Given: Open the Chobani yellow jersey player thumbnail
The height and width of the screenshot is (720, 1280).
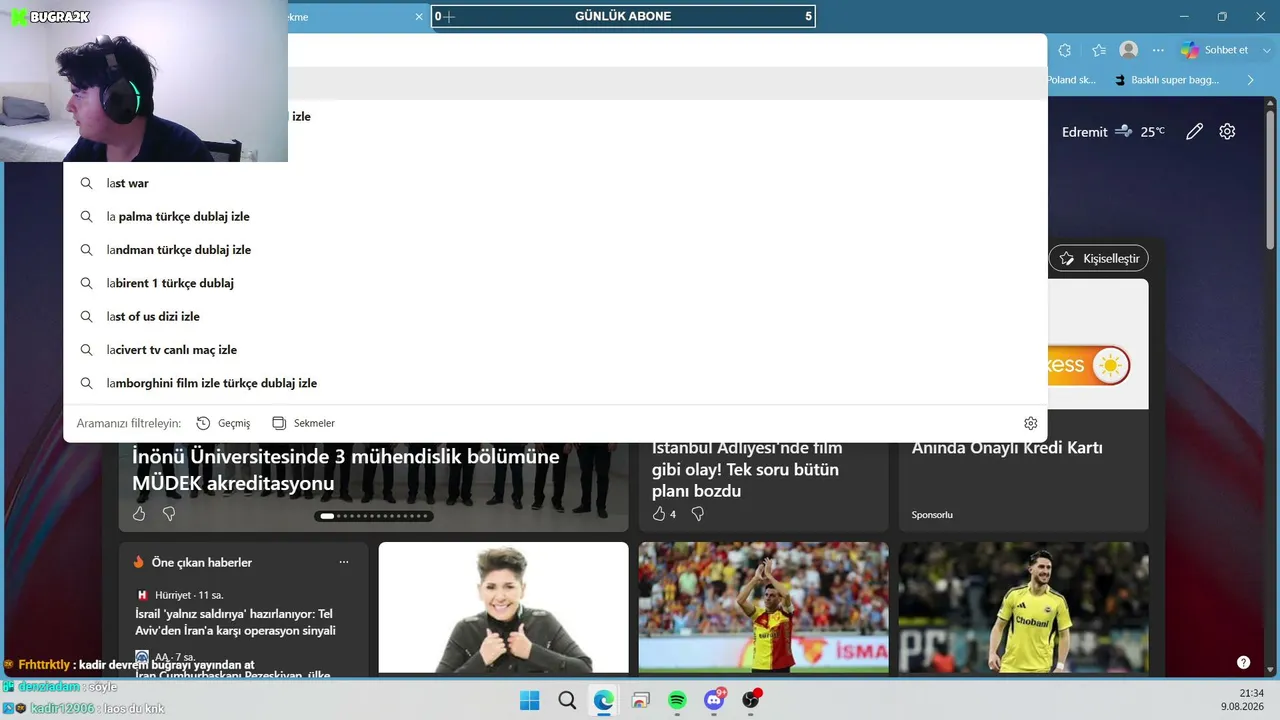Looking at the screenshot, I should click(1023, 608).
